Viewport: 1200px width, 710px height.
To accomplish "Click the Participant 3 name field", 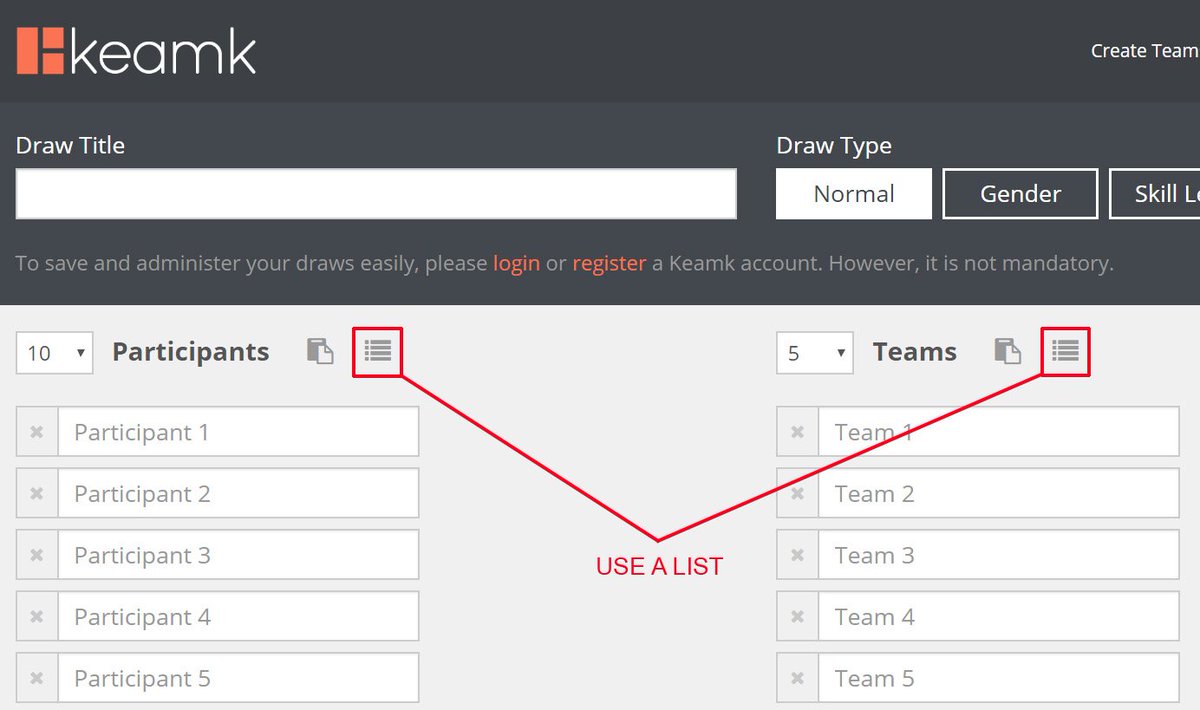I will (x=238, y=555).
